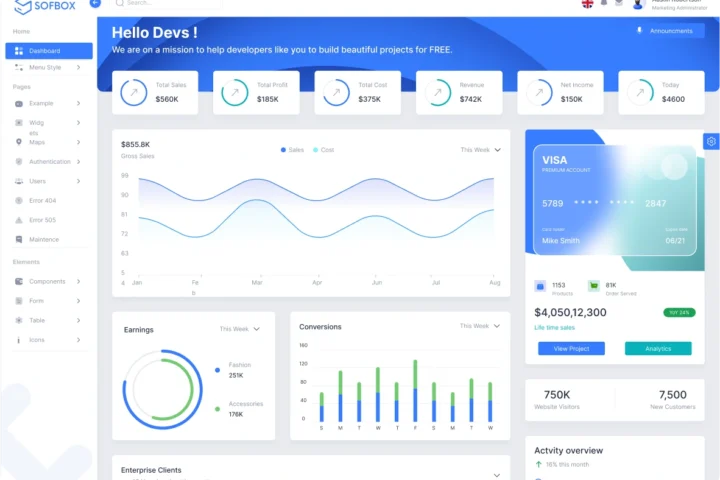Click the Products blue icon
This screenshot has width=720, height=480.
coord(540,286)
